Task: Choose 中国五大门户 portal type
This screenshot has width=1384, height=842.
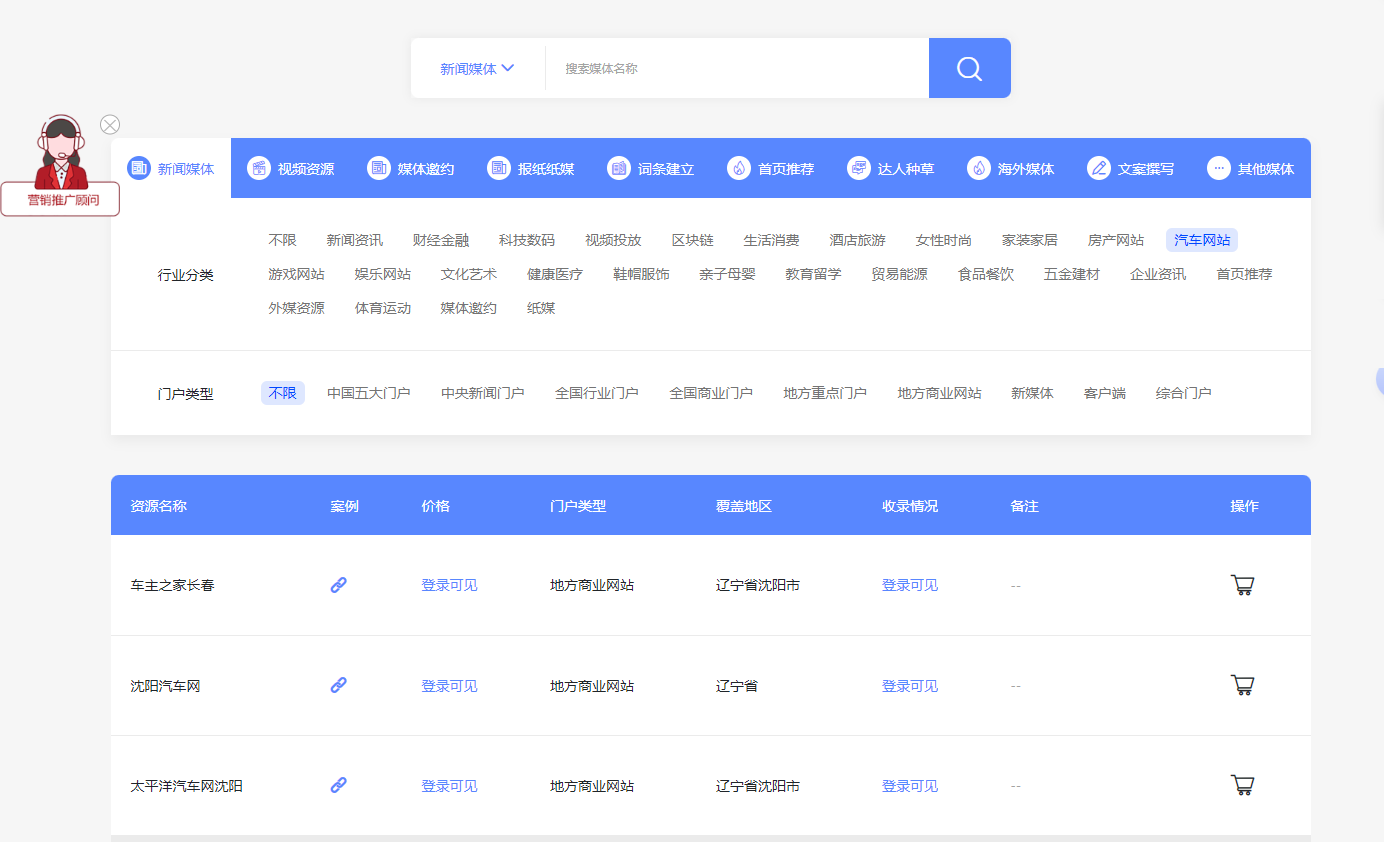Action: point(369,394)
